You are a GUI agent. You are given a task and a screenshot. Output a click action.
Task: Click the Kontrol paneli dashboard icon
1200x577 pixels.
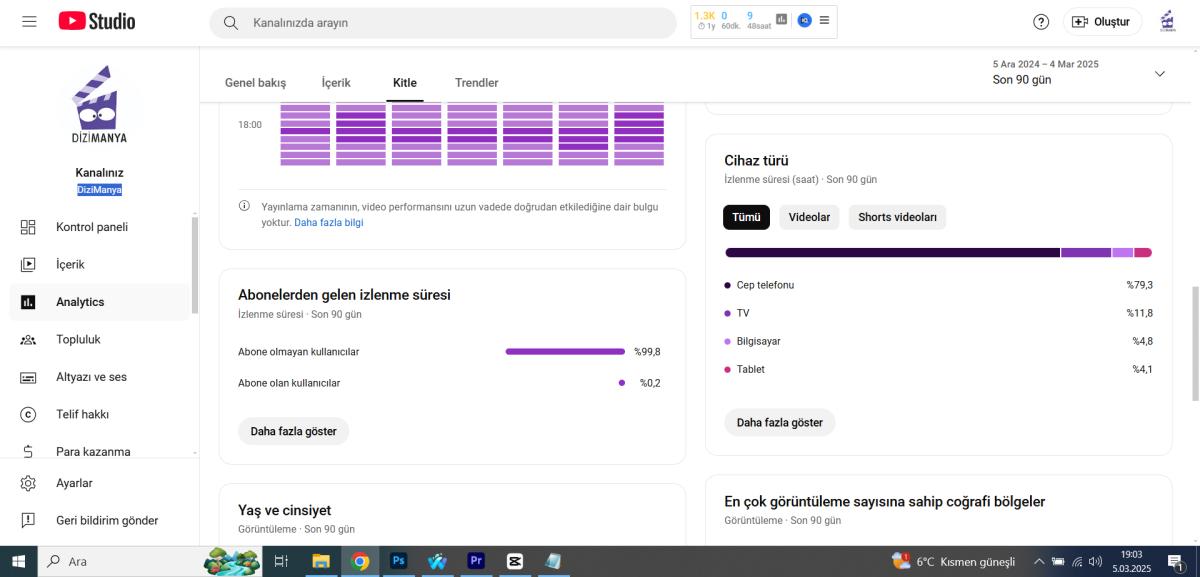click(28, 227)
